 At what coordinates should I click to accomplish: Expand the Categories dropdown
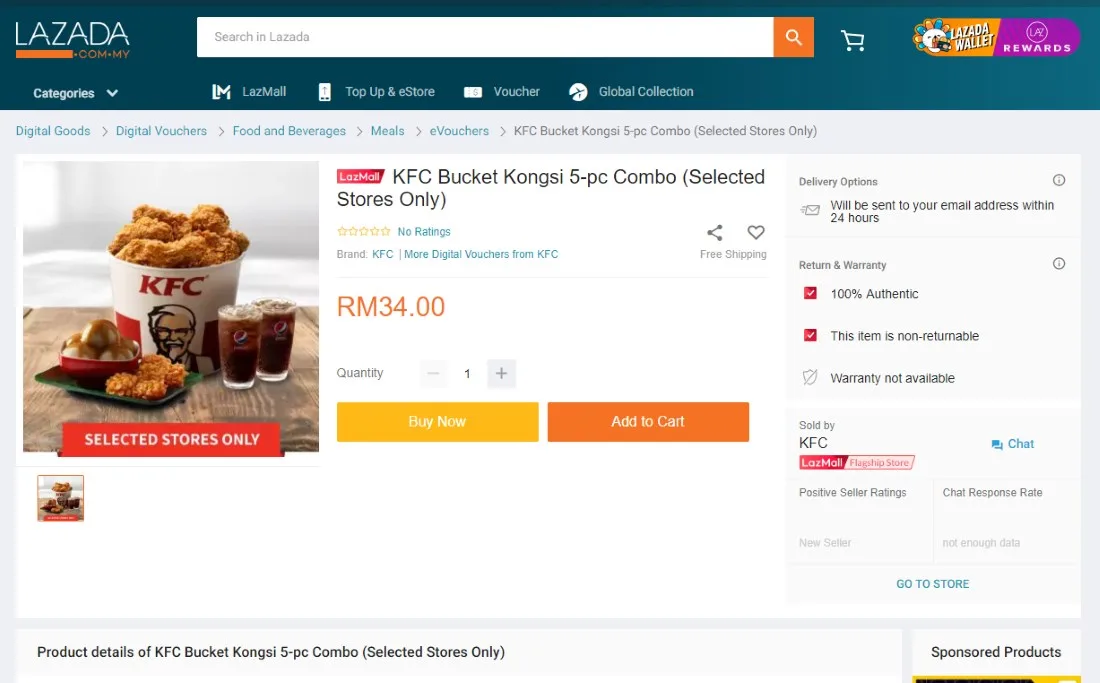tap(76, 93)
